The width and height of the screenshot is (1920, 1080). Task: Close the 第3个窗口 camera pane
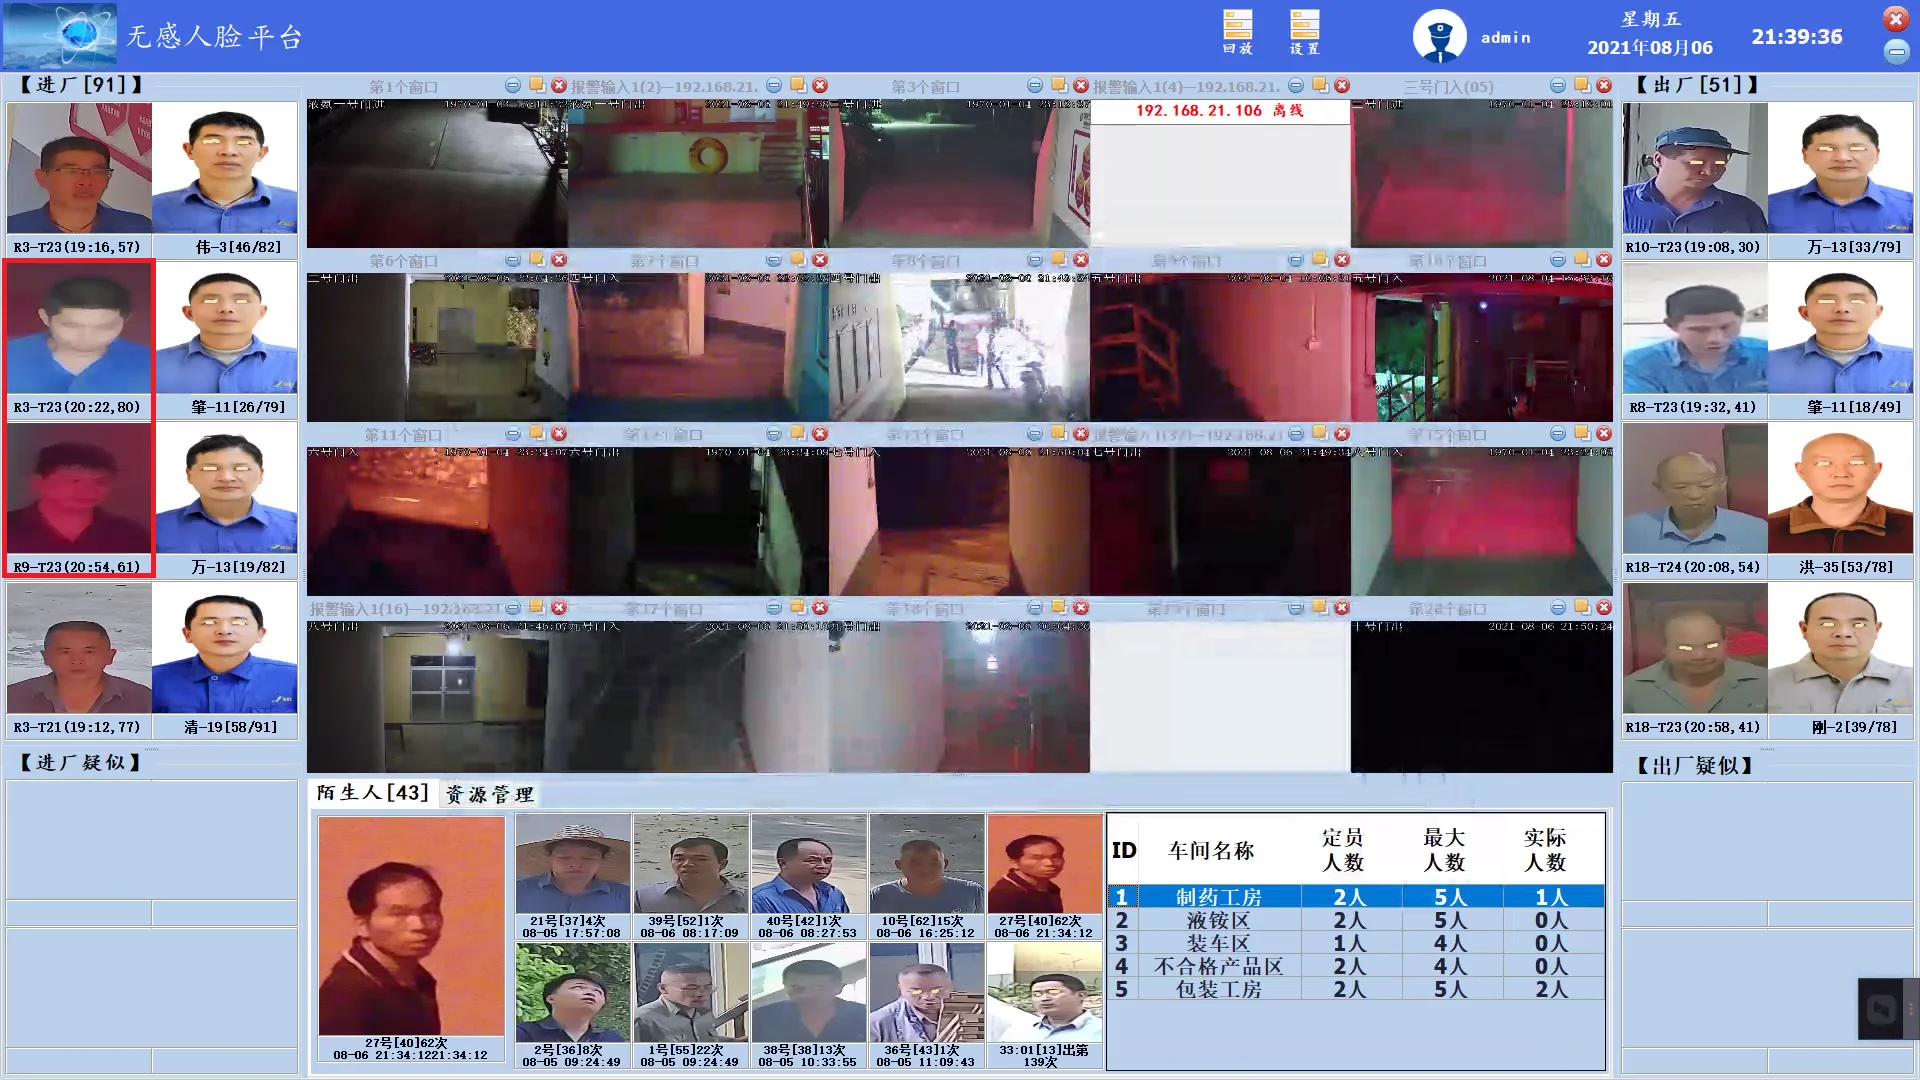[1081, 86]
